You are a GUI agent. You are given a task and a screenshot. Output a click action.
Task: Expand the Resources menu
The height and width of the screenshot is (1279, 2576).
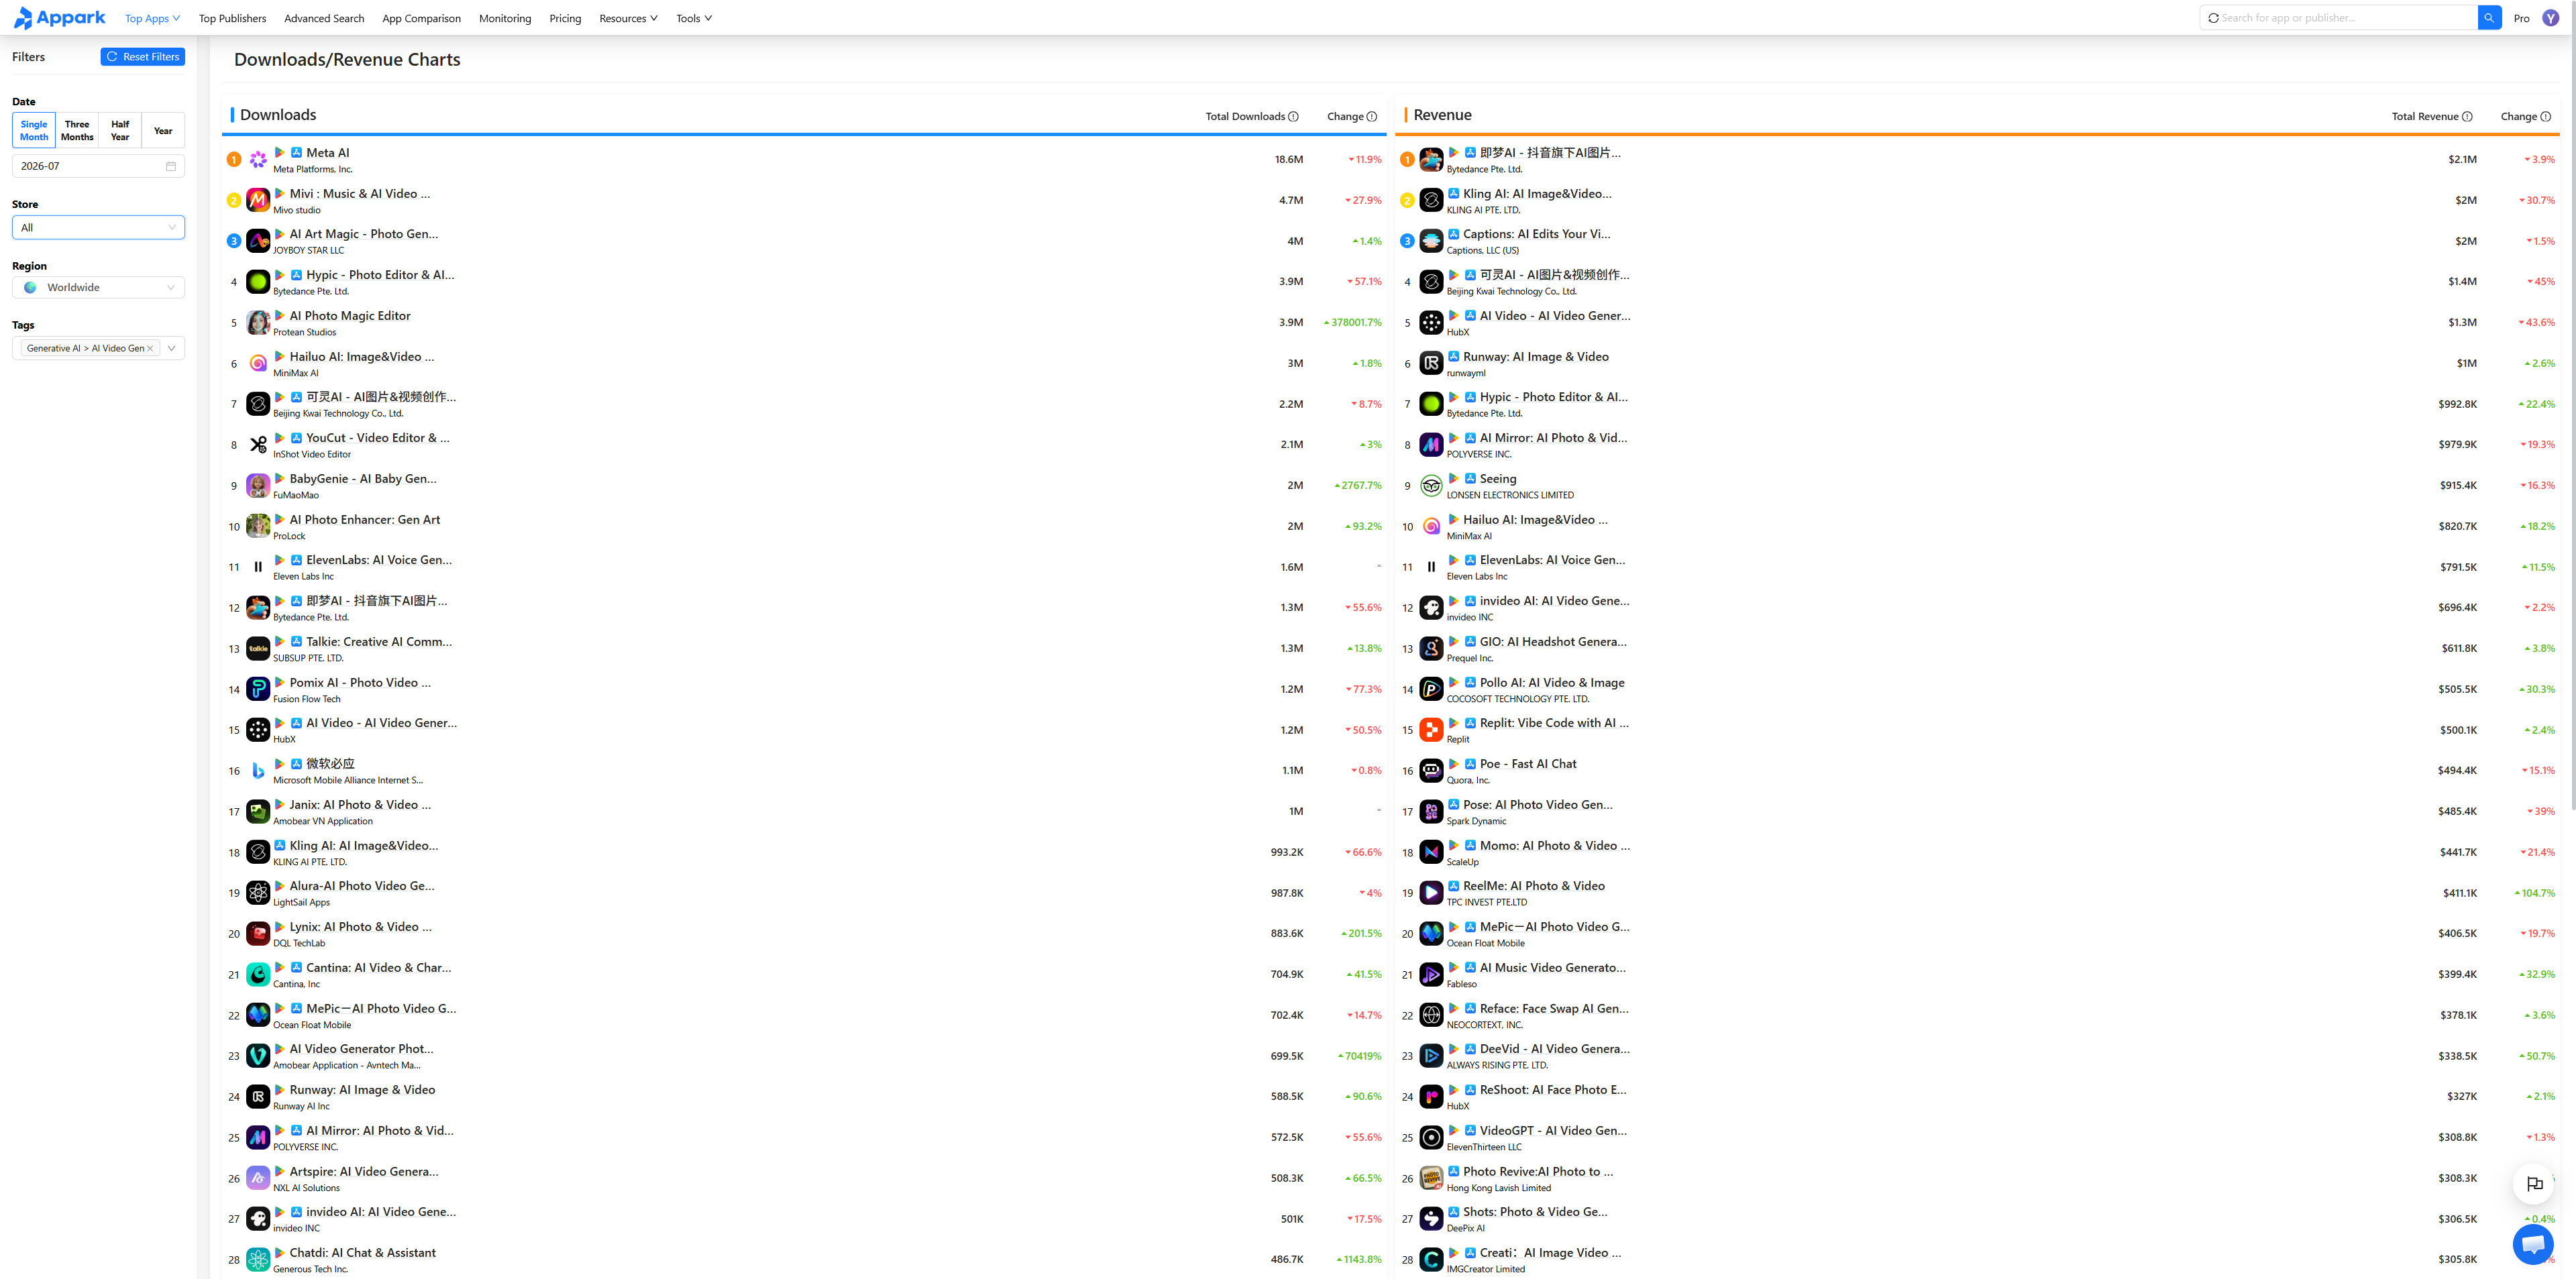(628, 18)
